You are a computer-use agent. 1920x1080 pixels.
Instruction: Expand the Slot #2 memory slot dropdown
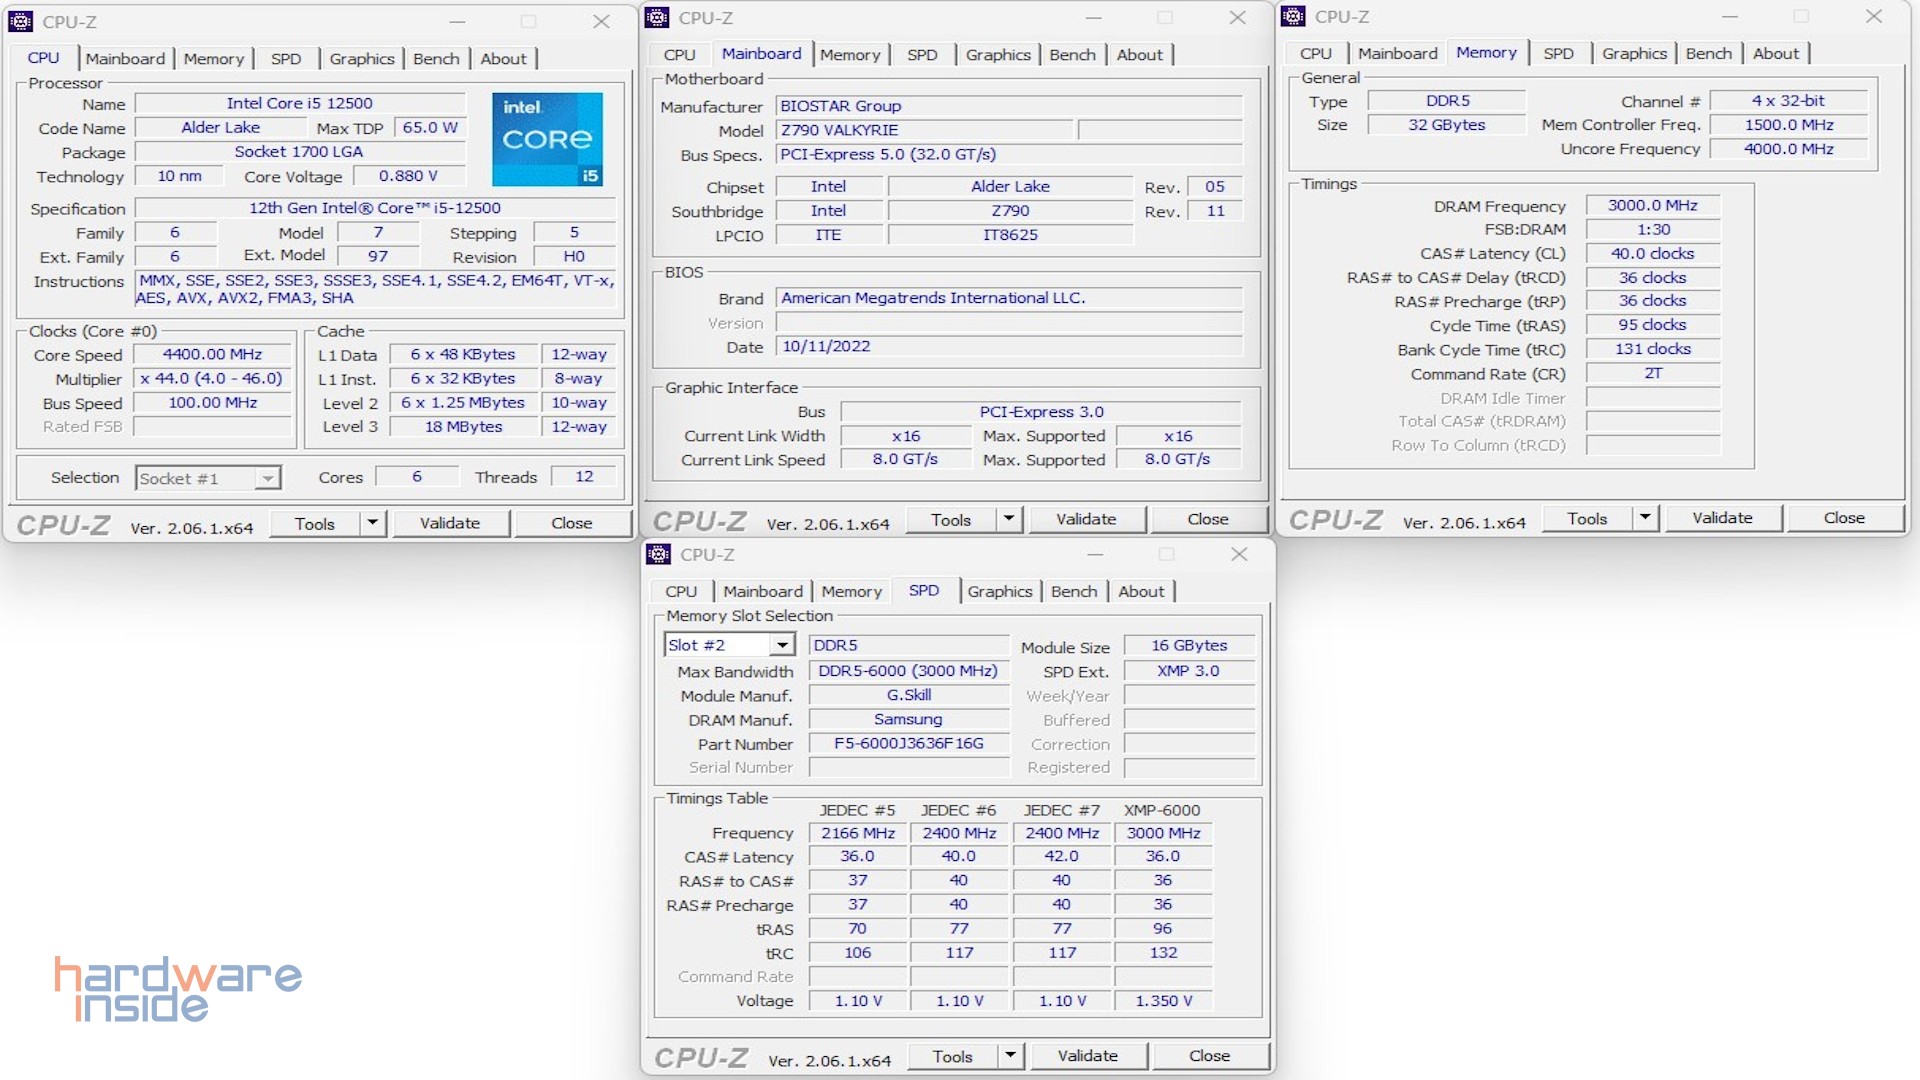click(x=783, y=646)
